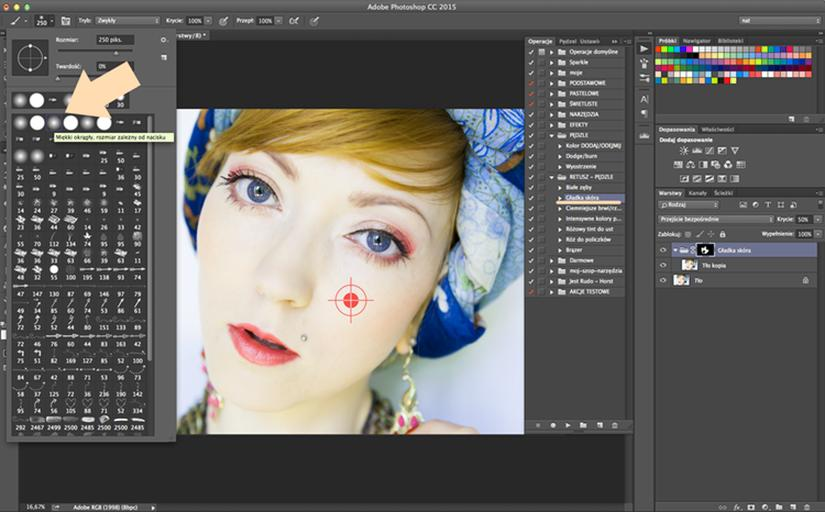Create new fill or adjustment layer

tap(764, 507)
